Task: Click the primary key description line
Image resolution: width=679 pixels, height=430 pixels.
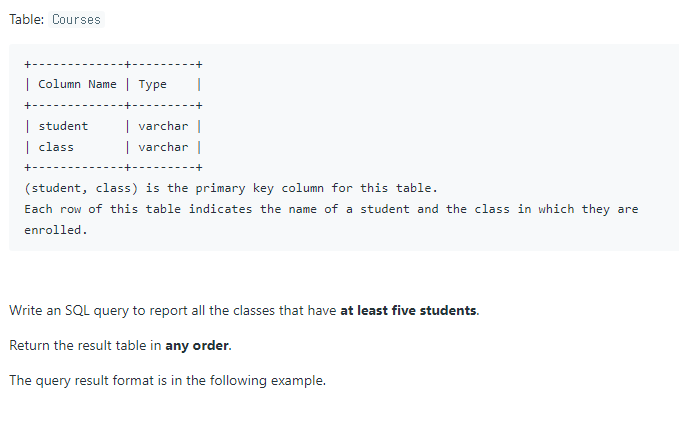Action: click(231, 188)
